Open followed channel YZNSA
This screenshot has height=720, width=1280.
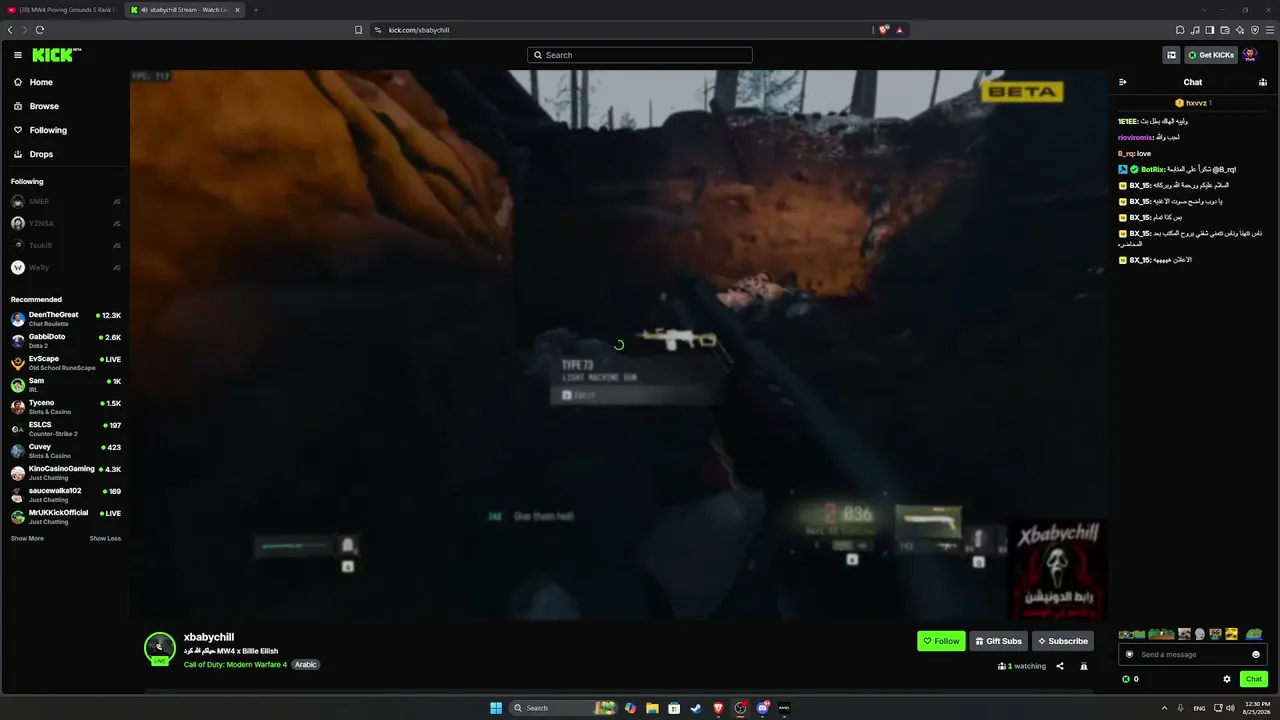66,224
